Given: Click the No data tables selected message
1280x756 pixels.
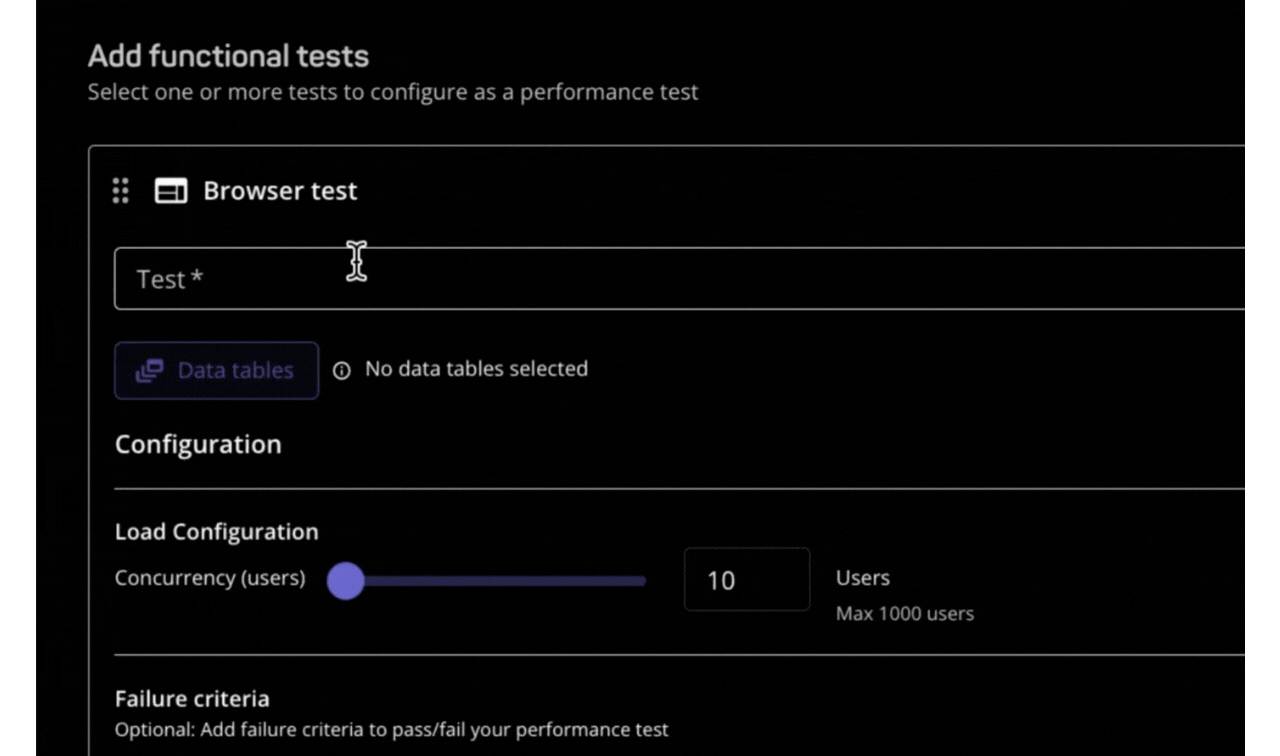Looking at the screenshot, I should tap(476, 368).
